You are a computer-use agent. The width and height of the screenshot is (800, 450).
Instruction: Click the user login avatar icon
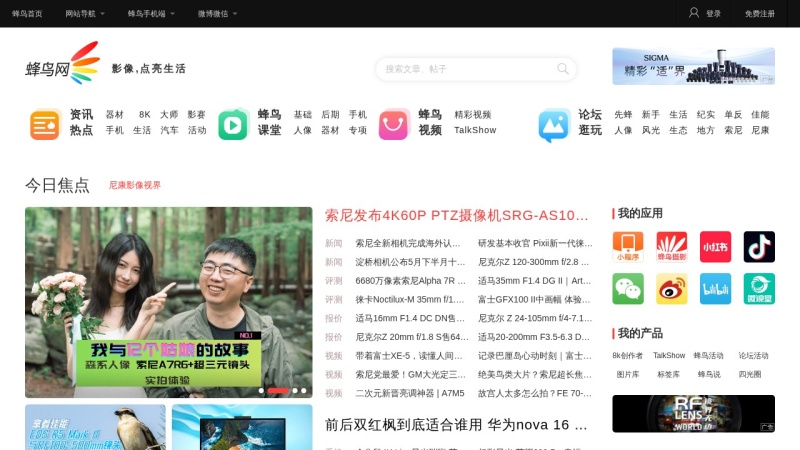pyautogui.click(x=693, y=13)
